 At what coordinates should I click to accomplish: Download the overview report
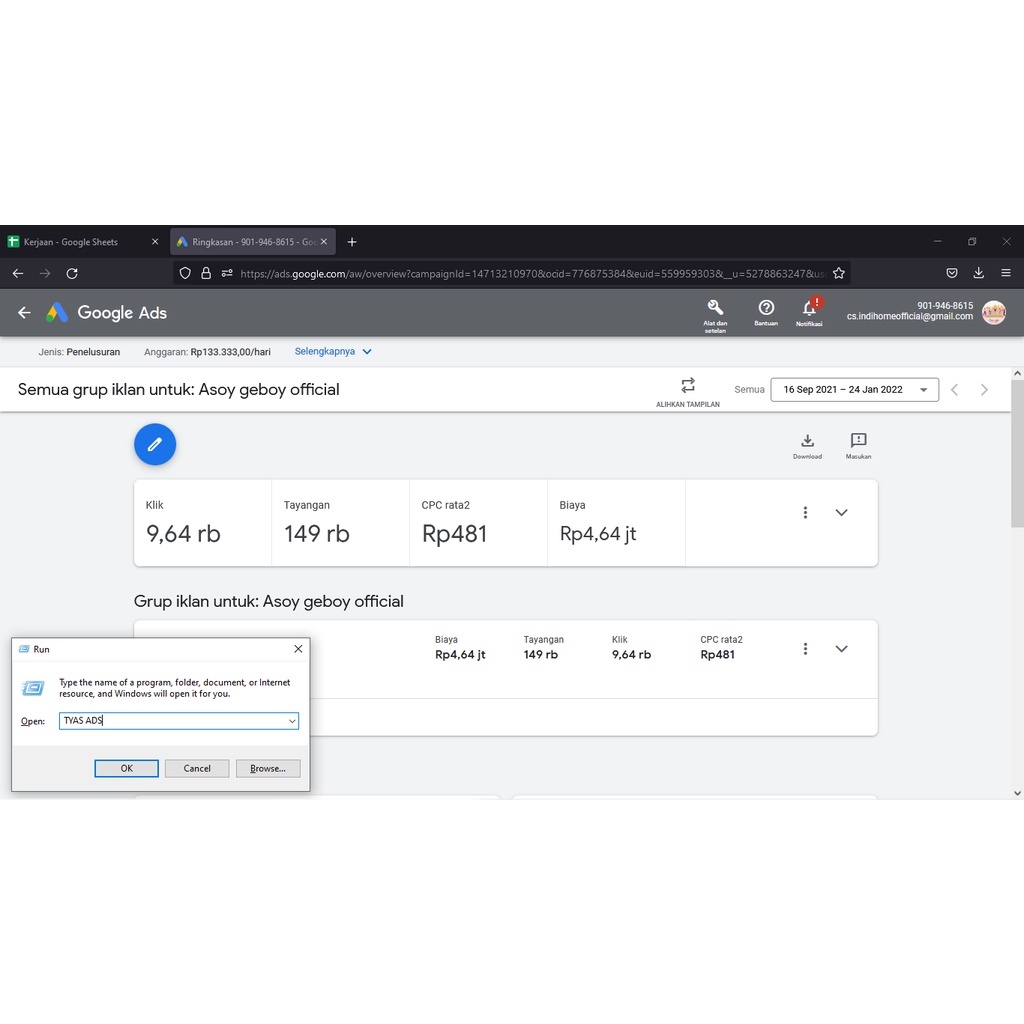tap(807, 446)
